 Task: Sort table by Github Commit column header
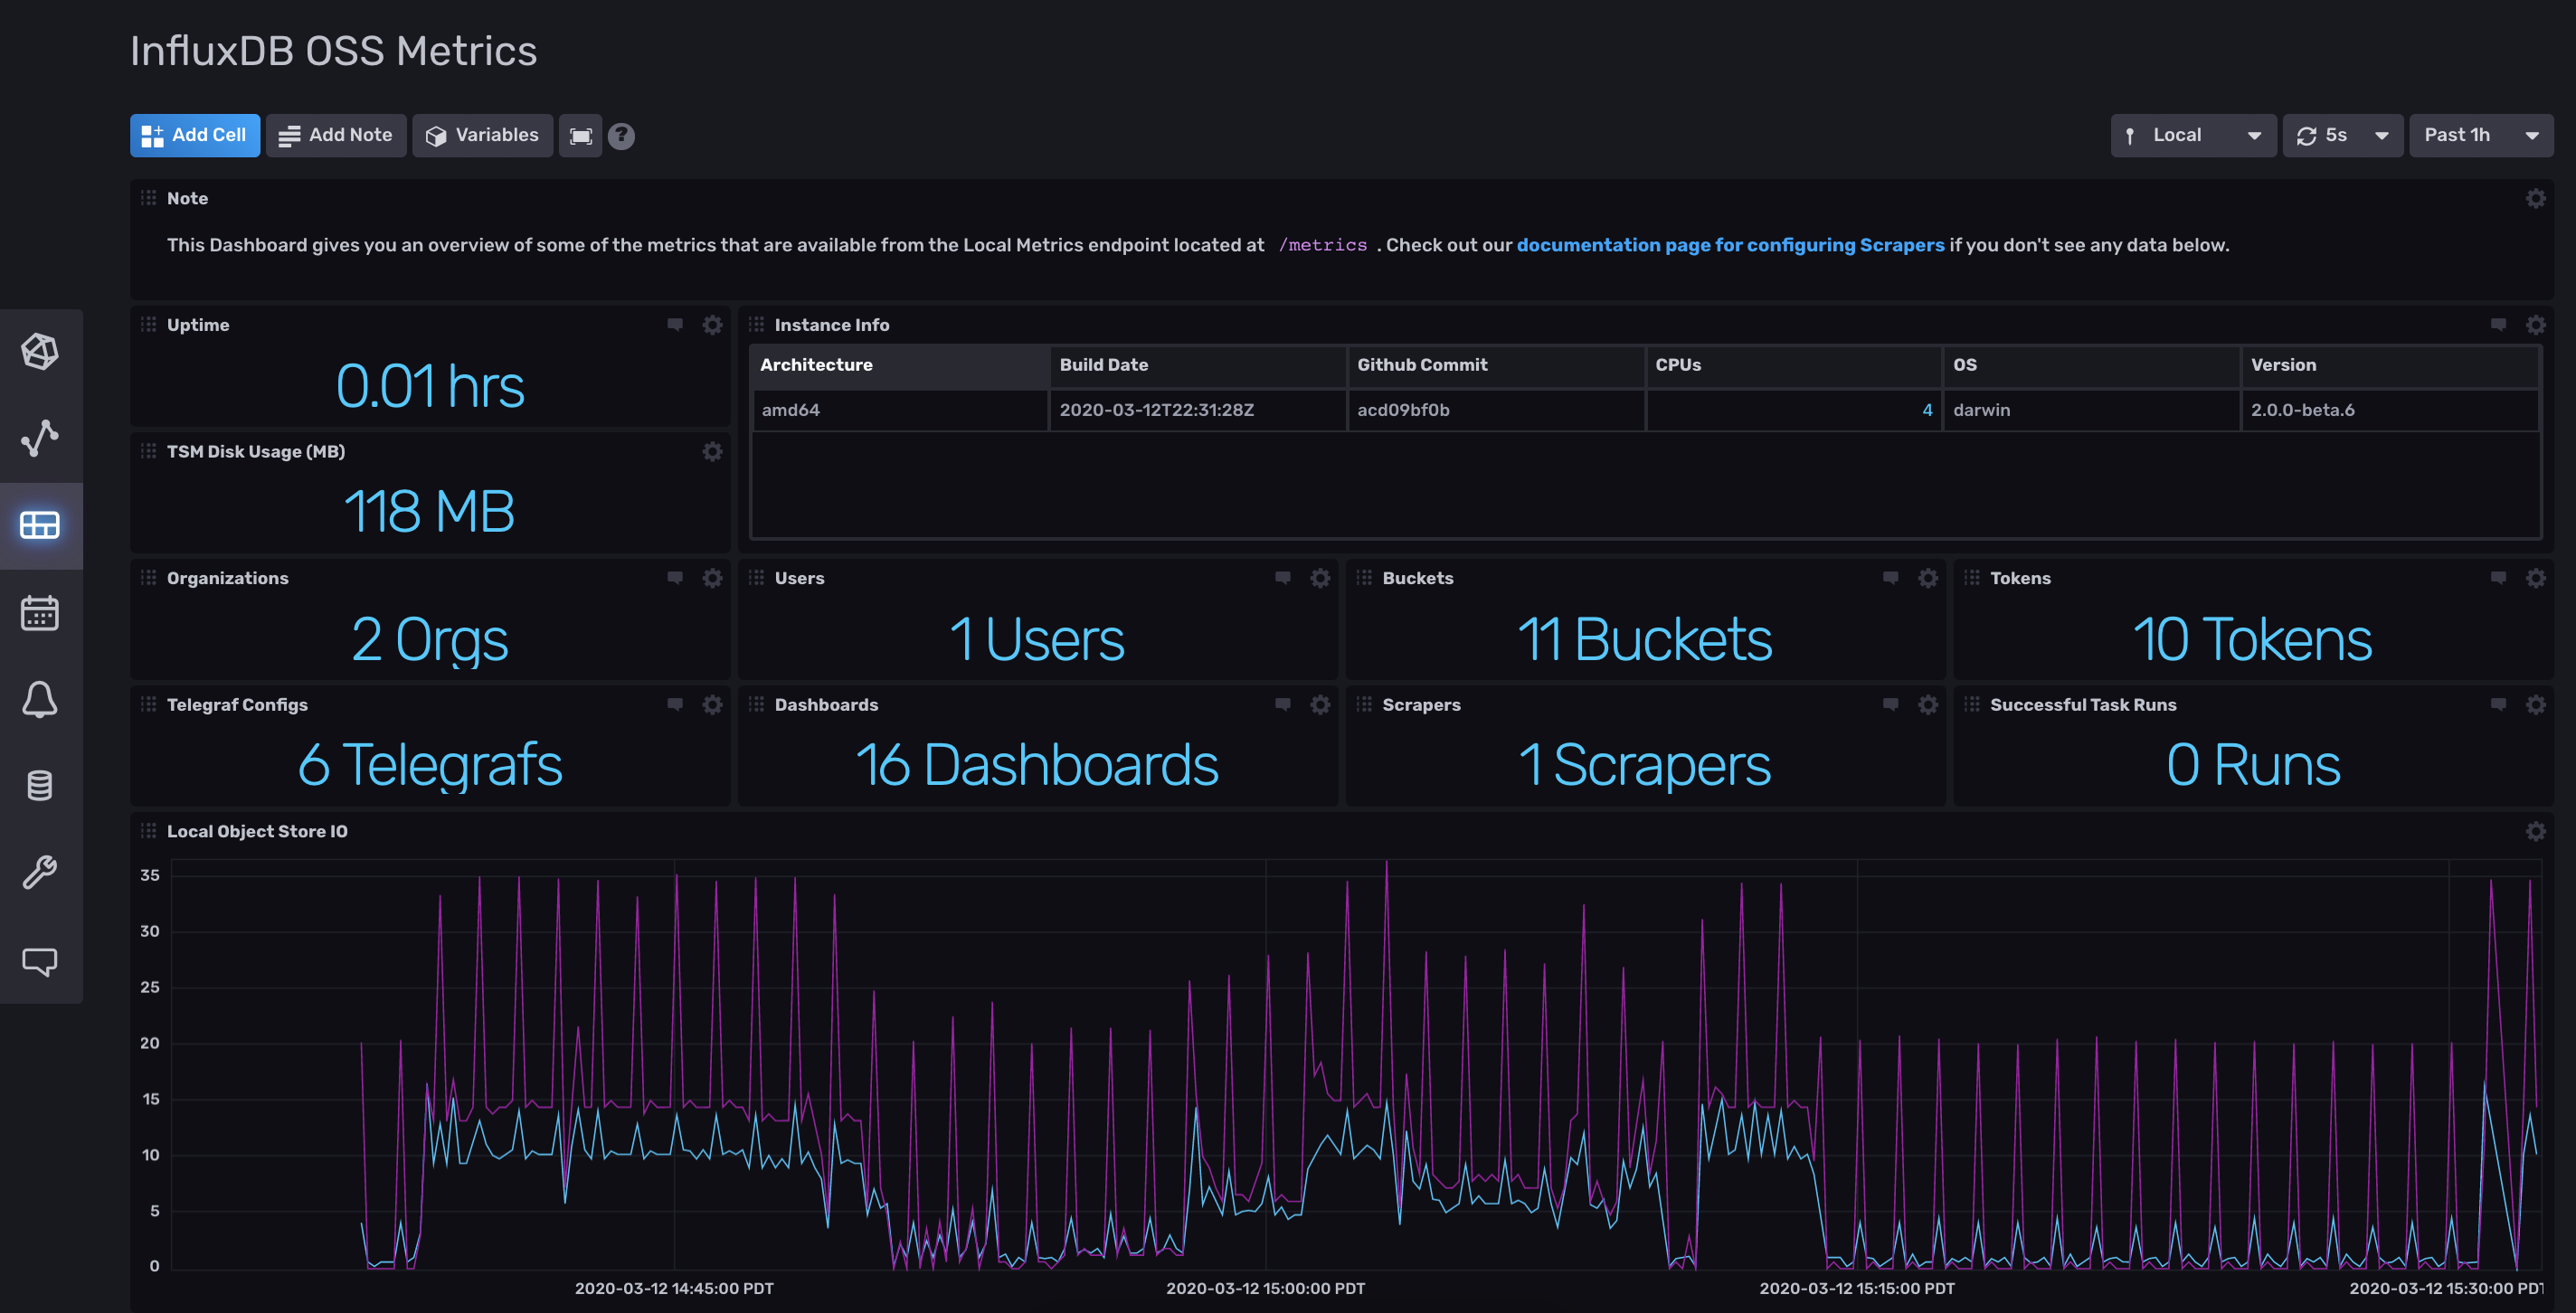click(x=1495, y=365)
